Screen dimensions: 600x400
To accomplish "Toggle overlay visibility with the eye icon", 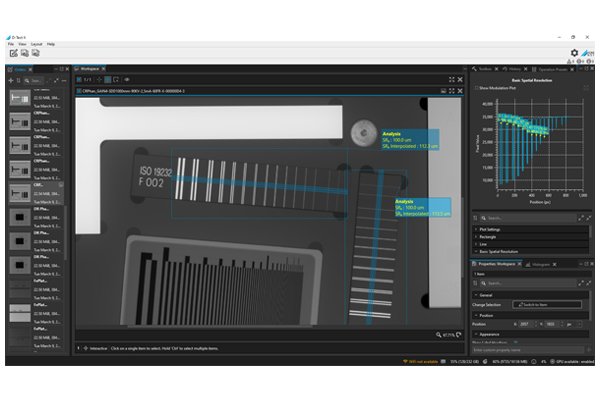I will click(x=127, y=80).
